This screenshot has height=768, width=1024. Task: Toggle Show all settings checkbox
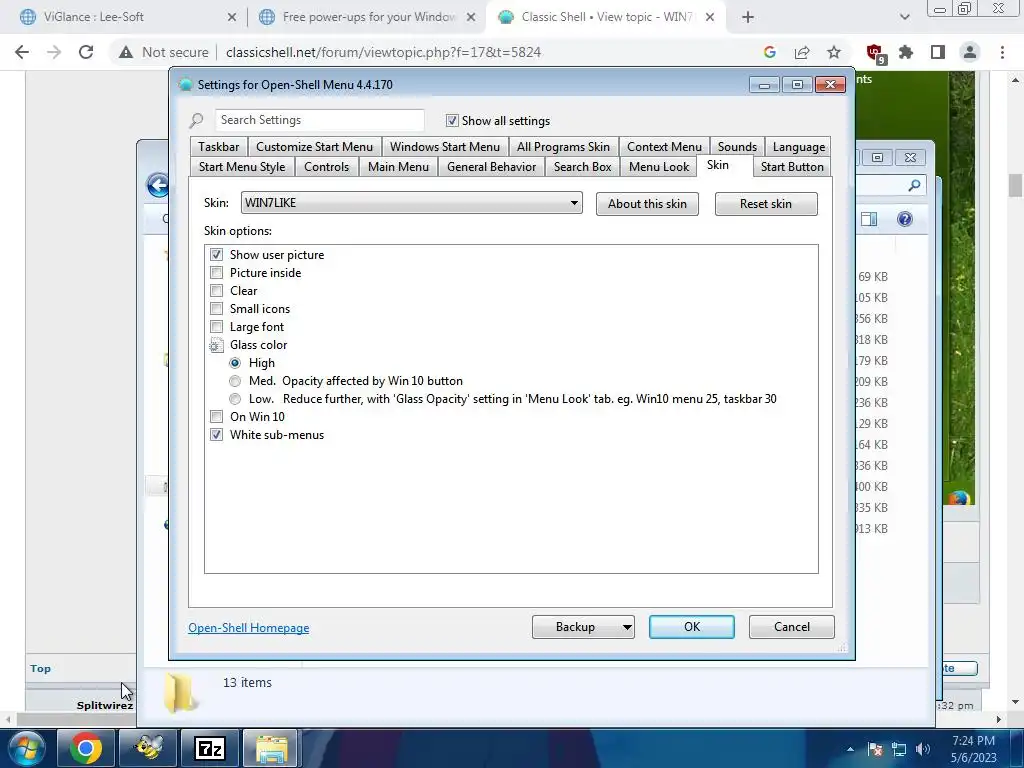[452, 120]
